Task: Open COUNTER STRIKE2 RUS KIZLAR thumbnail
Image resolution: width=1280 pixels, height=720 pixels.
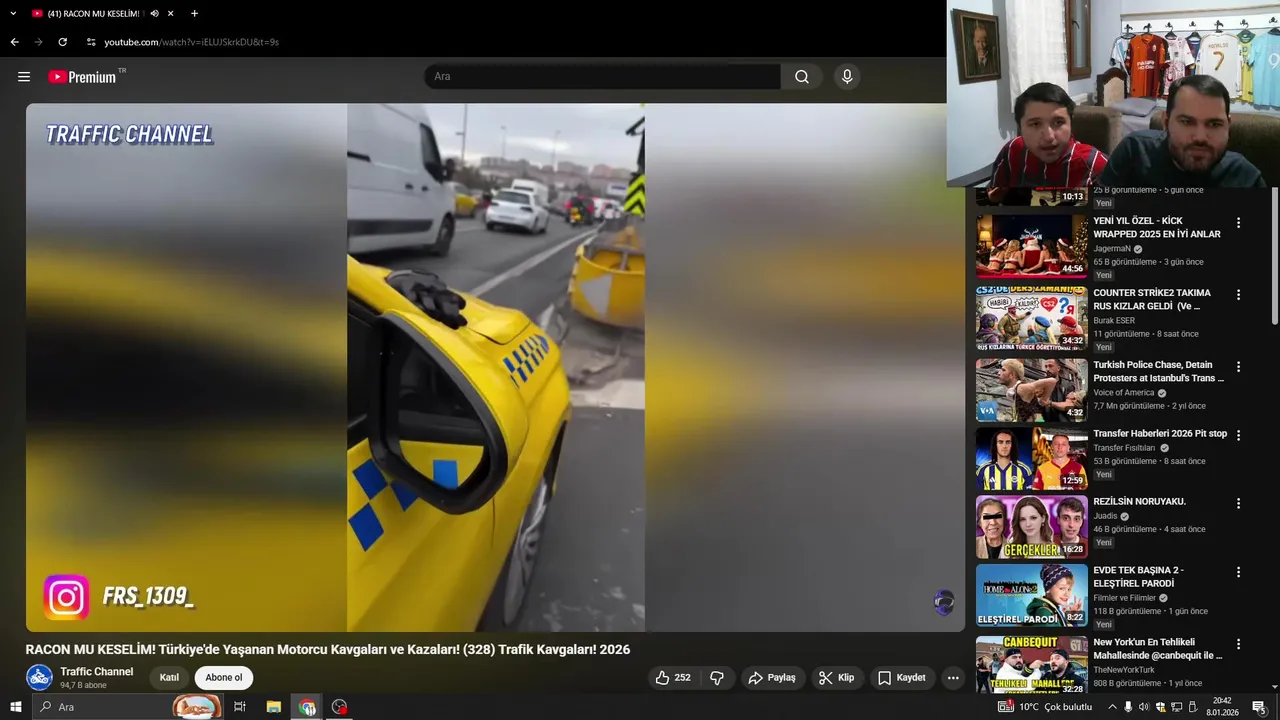Action: tap(1031, 318)
